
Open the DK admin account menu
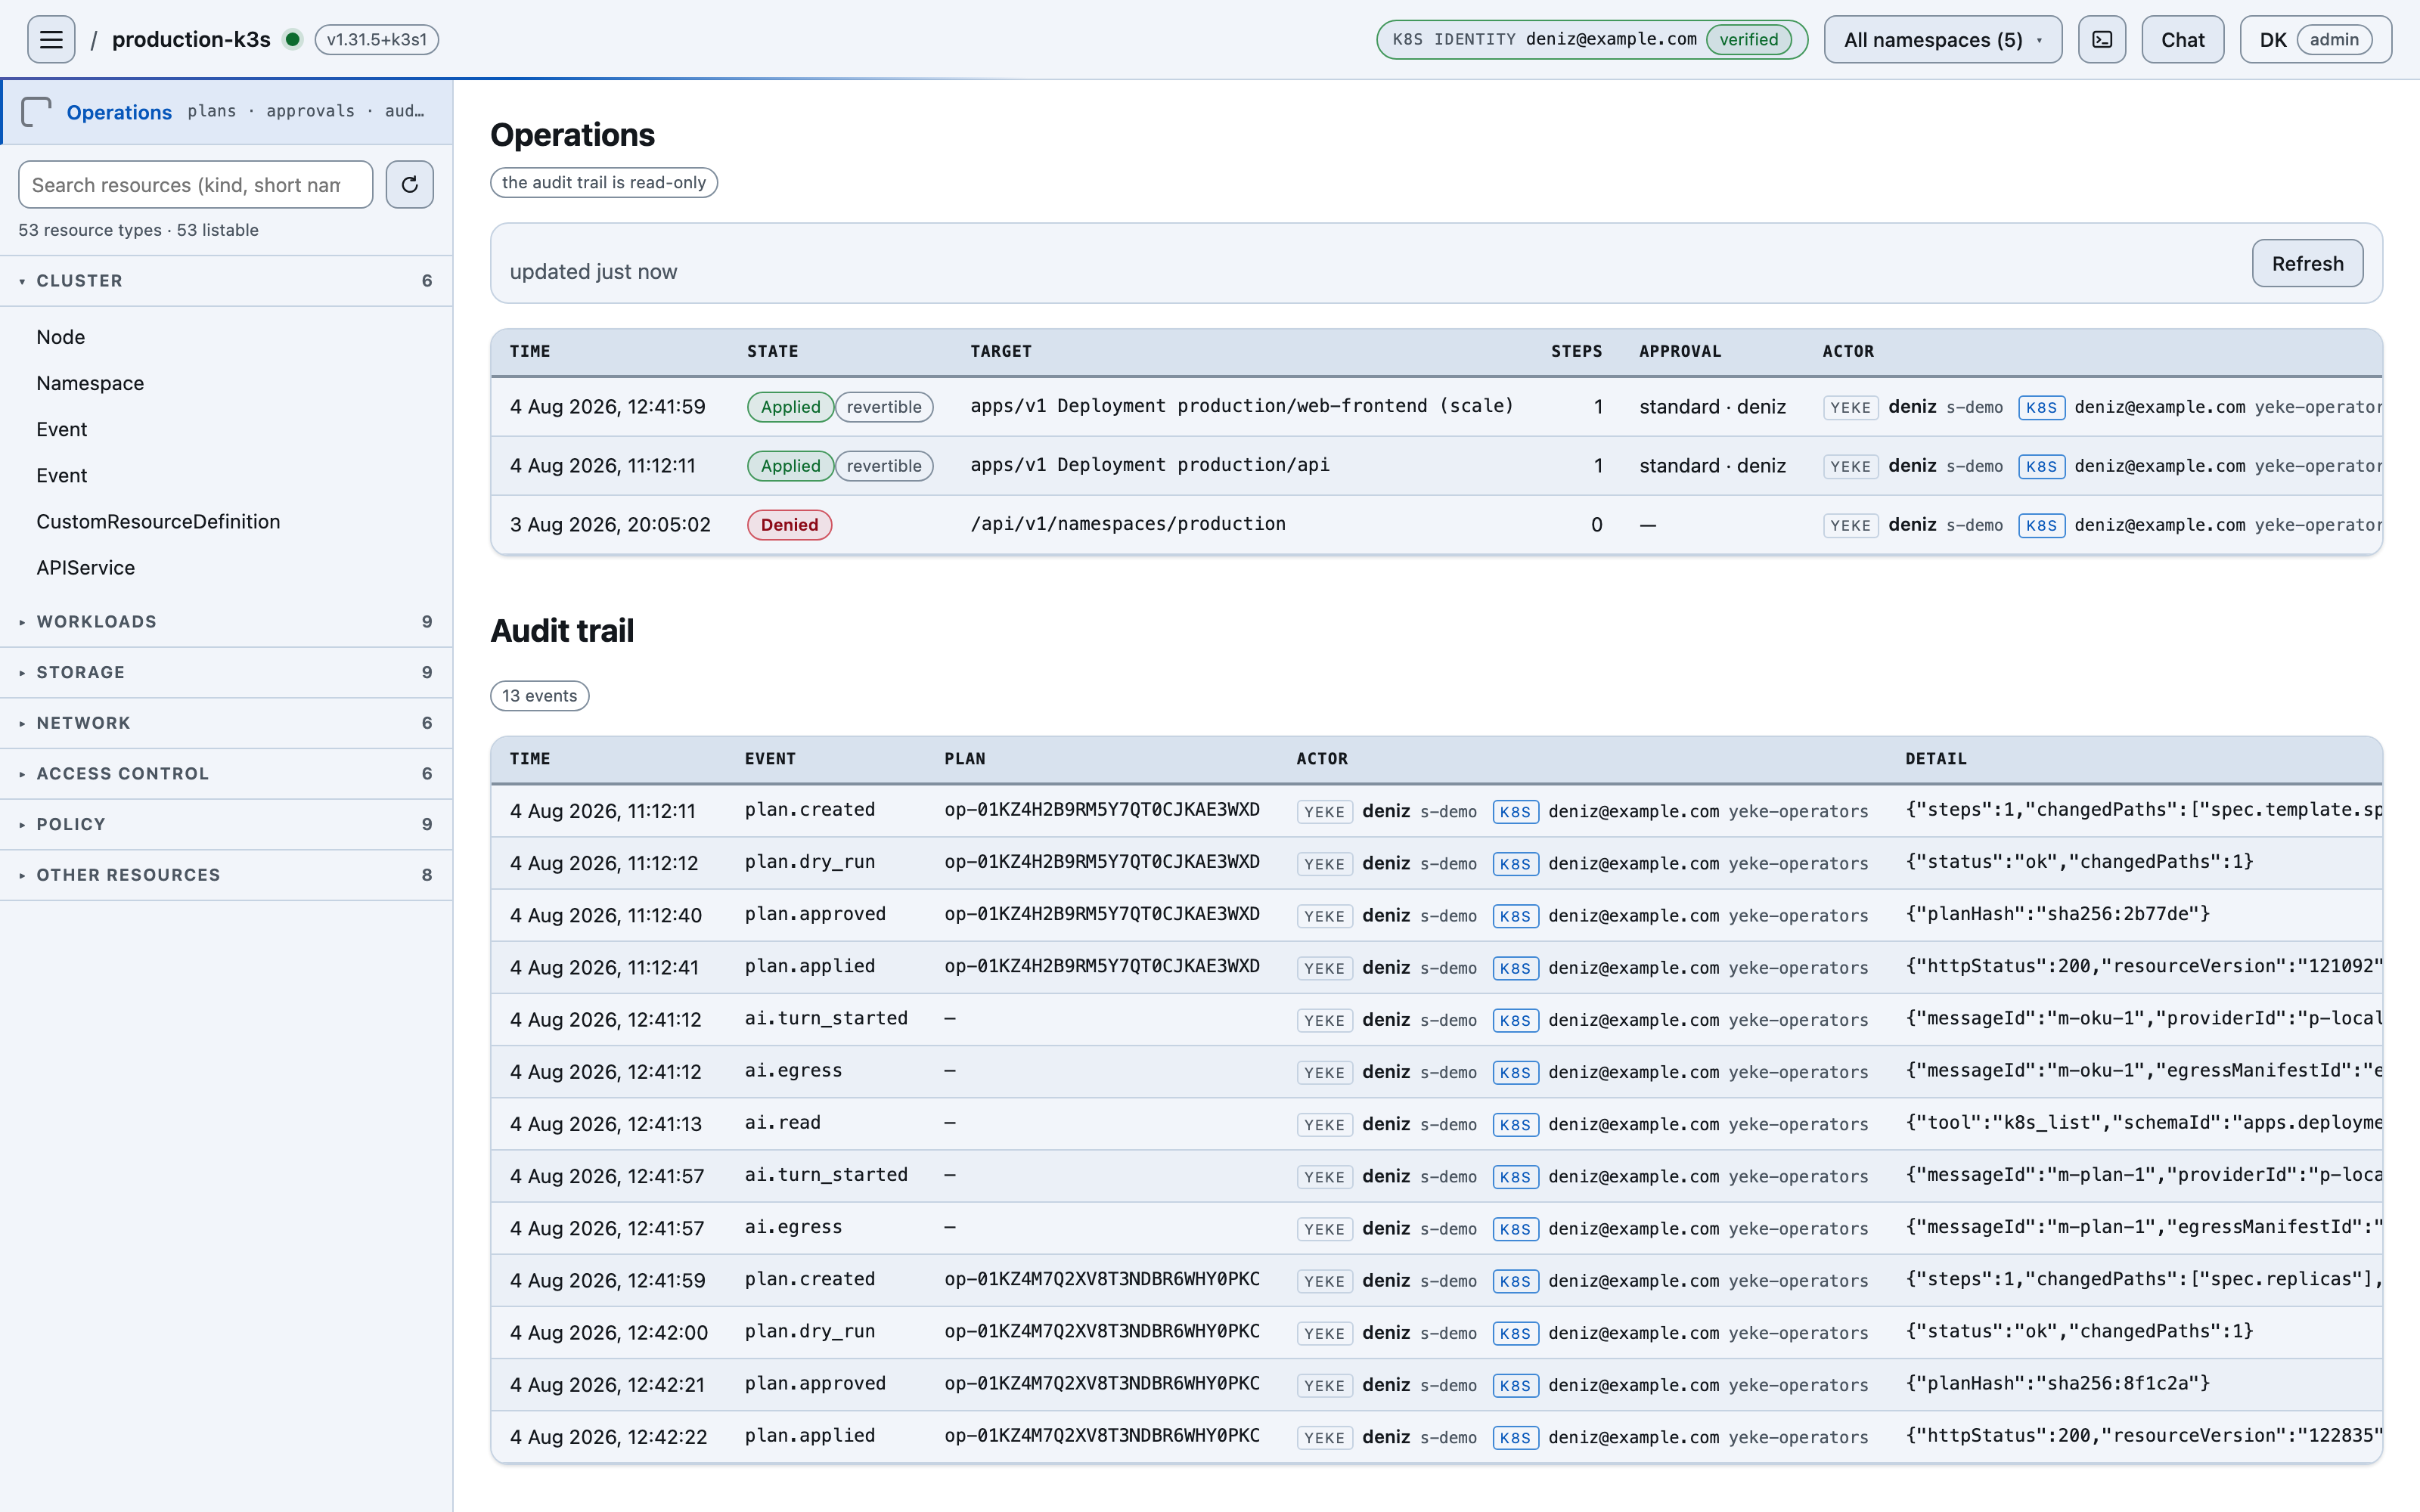pyautogui.click(x=2315, y=40)
